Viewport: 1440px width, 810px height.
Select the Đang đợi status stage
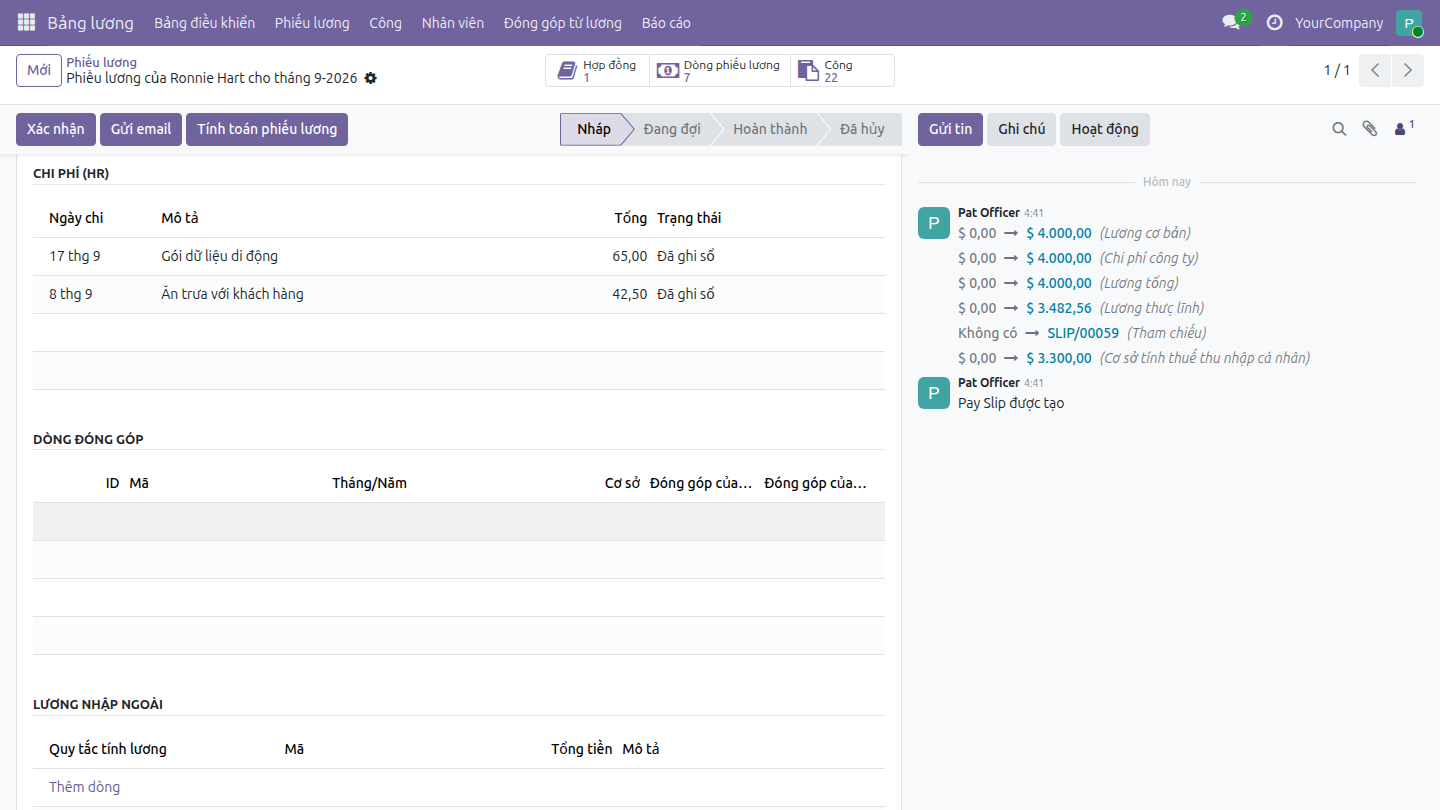click(672, 129)
